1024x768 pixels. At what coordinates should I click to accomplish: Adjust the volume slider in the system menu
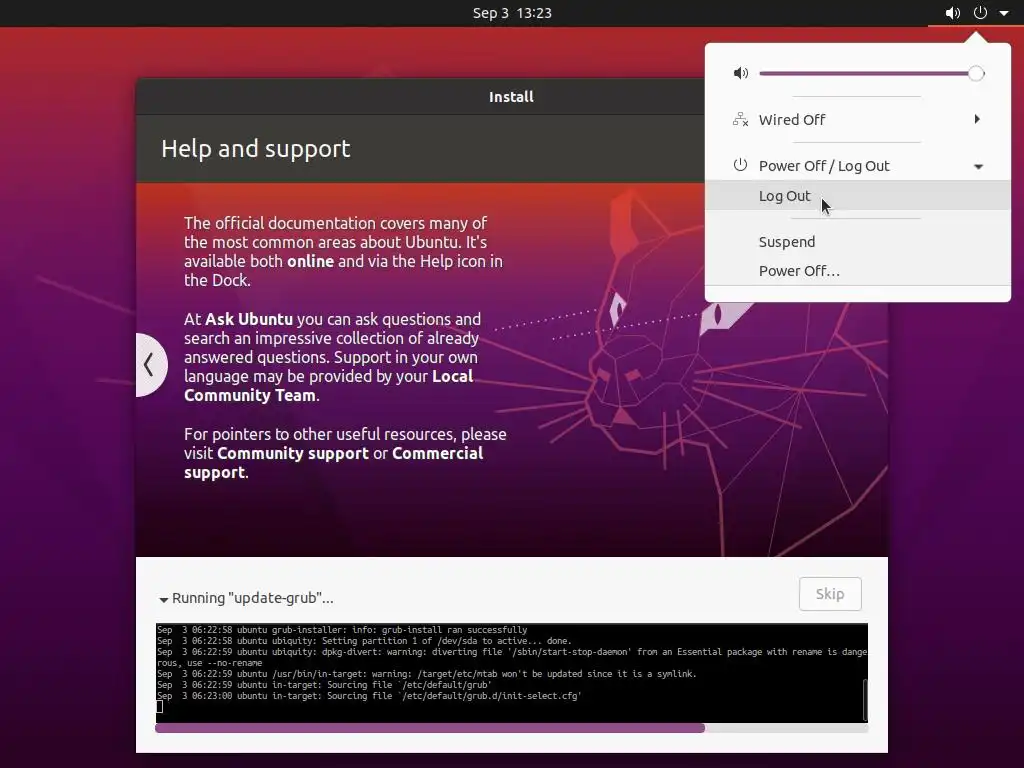coord(871,73)
